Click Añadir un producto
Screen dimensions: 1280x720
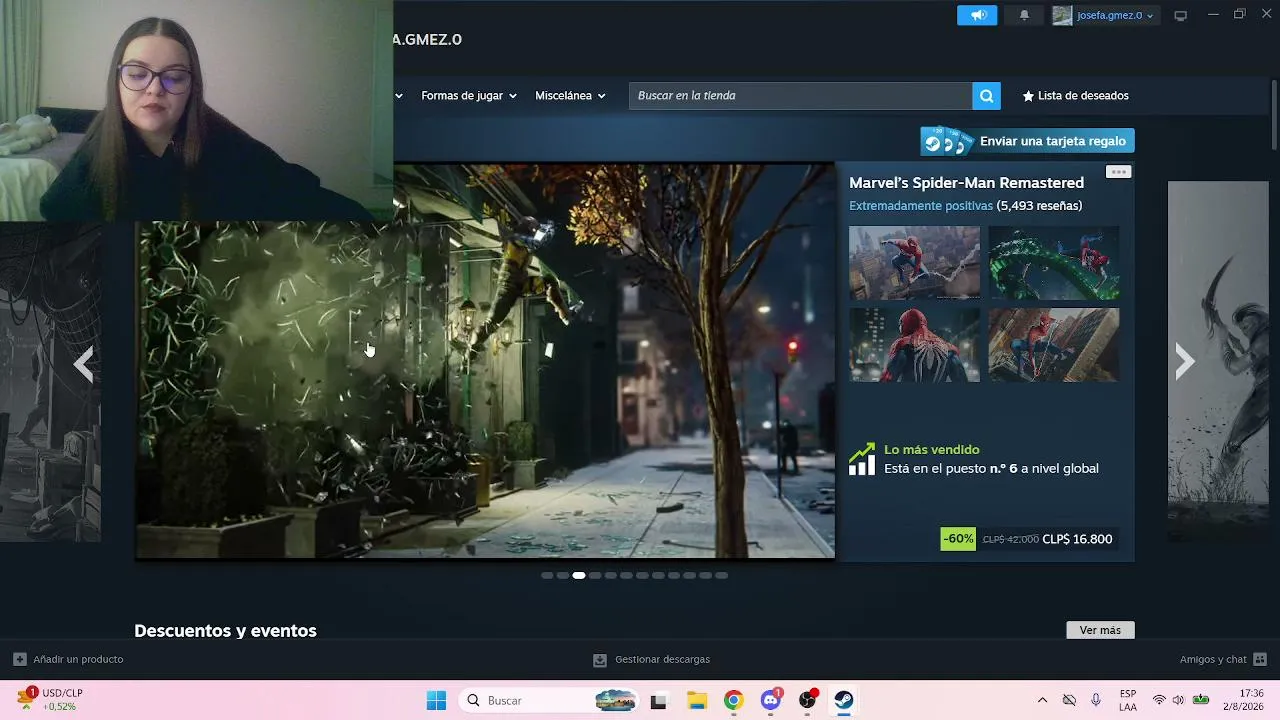(68, 660)
